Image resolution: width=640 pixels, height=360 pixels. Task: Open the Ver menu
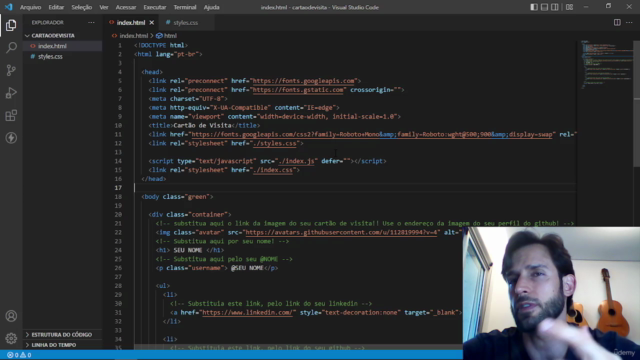[104, 7]
